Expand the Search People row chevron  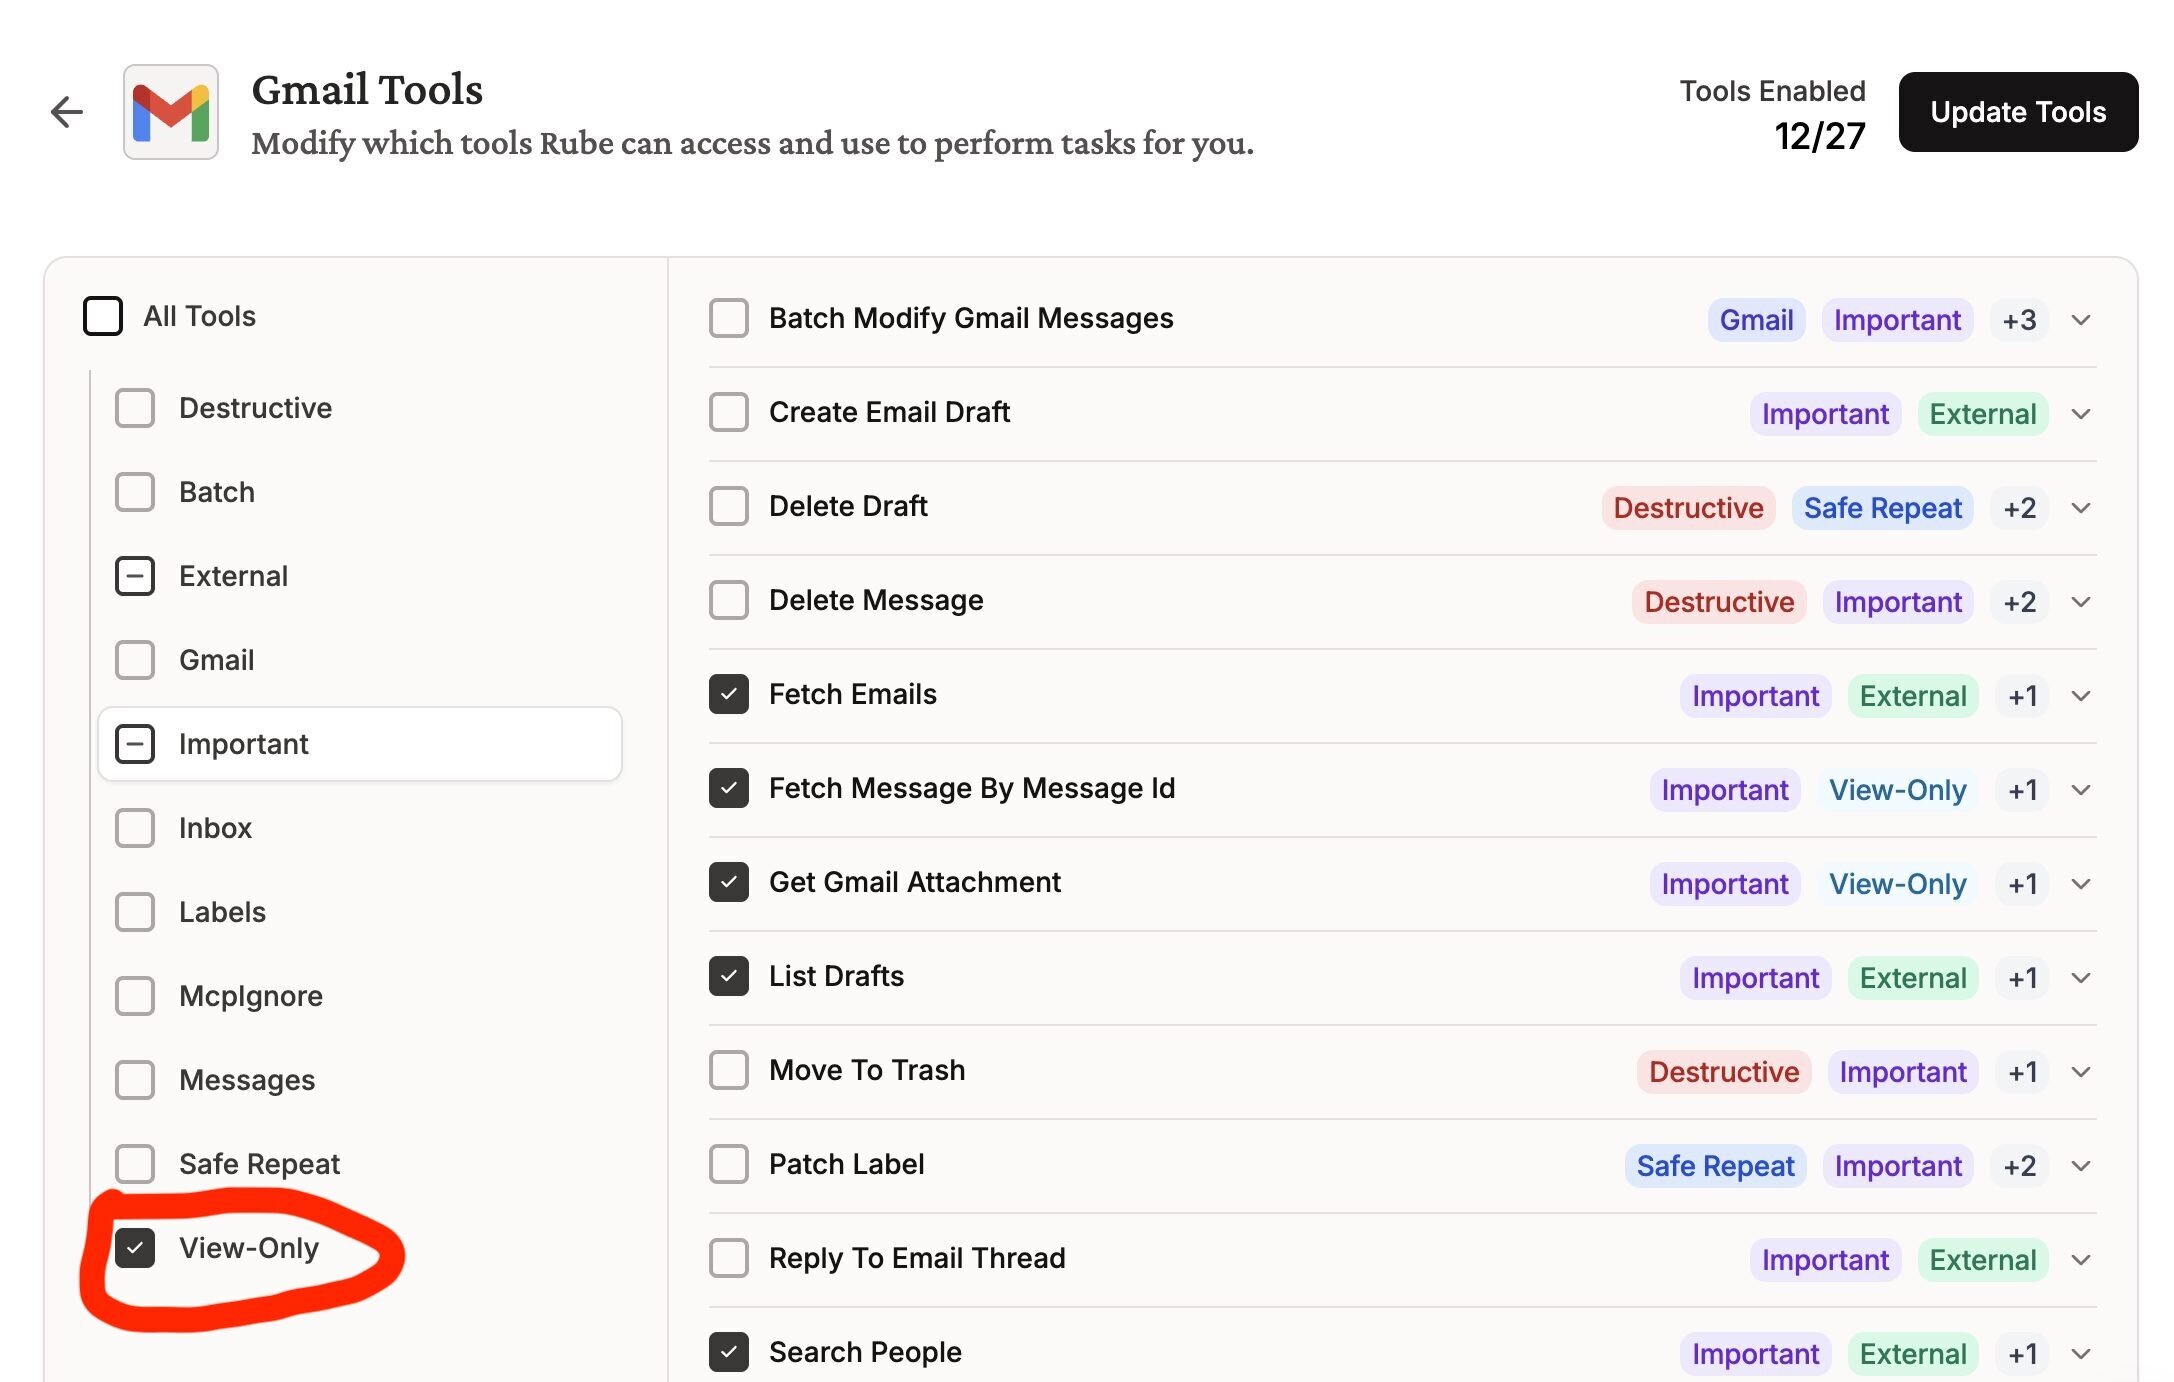2081,1353
